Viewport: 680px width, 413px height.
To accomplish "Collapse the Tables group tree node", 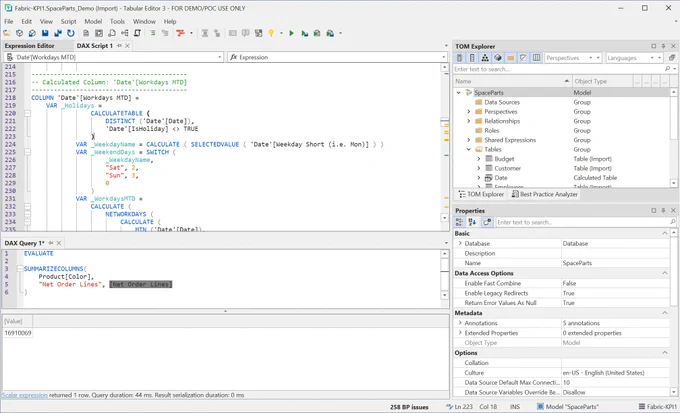I will coord(469,149).
